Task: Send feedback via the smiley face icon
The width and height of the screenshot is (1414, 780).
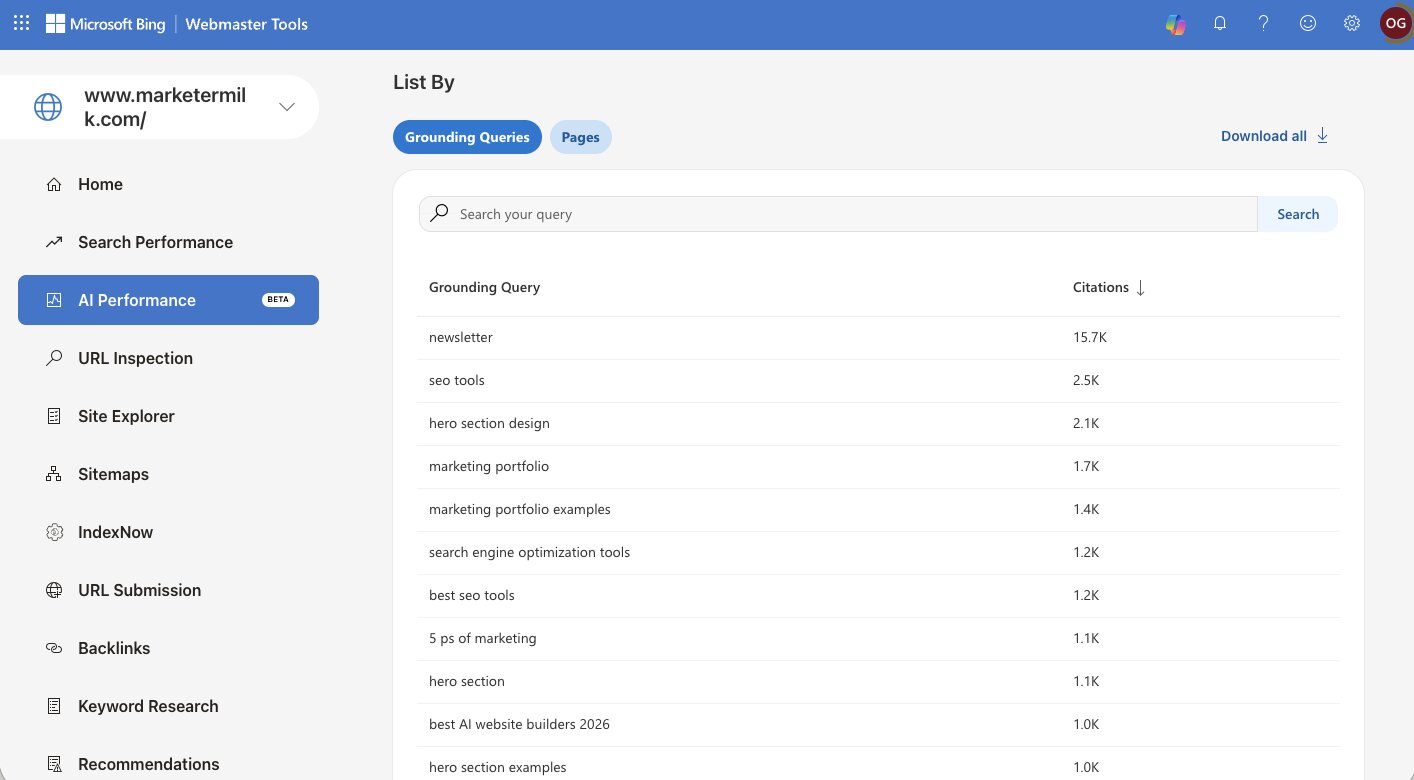Action: (x=1307, y=23)
